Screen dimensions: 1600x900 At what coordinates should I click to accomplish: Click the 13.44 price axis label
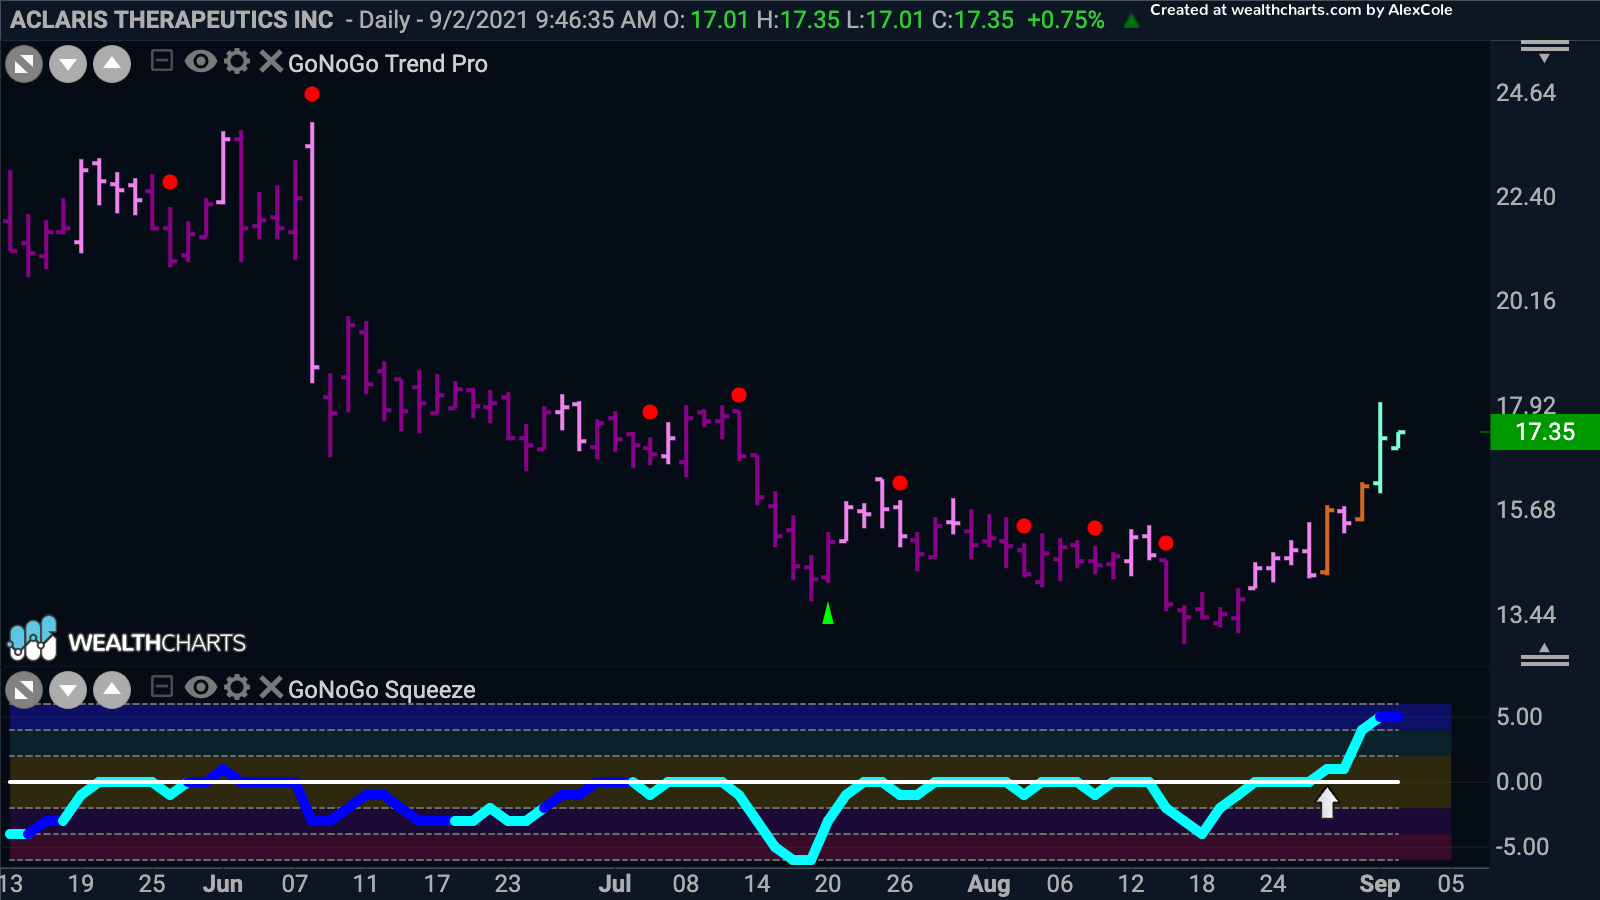1526,615
